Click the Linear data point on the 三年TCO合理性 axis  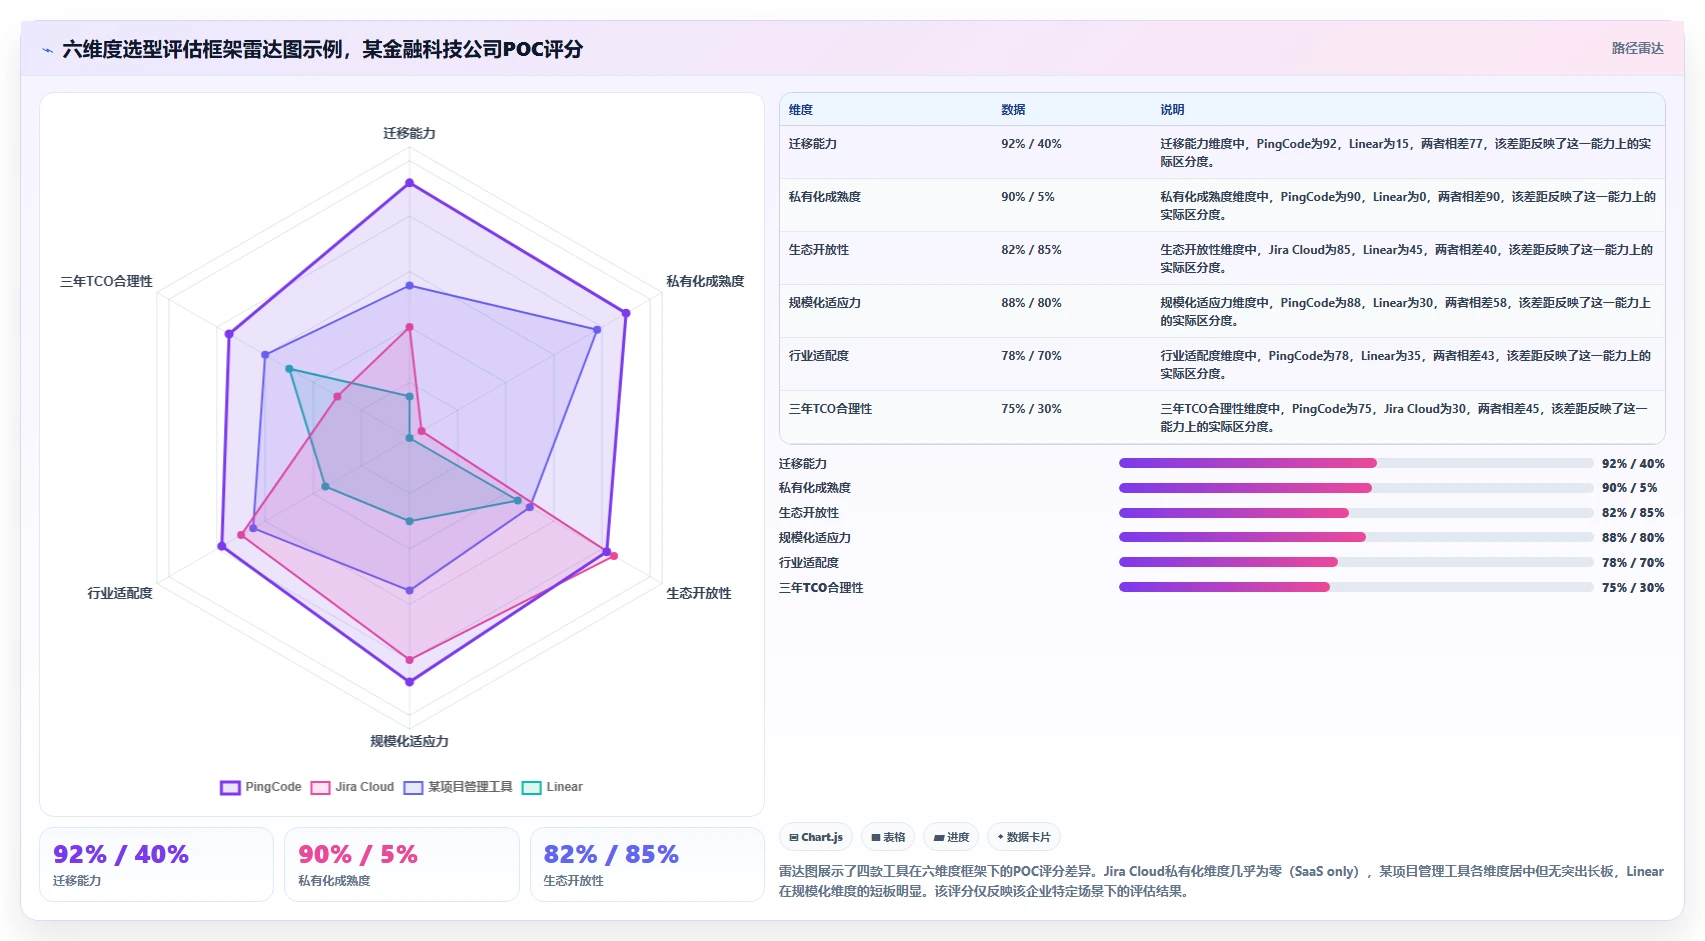[290, 369]
